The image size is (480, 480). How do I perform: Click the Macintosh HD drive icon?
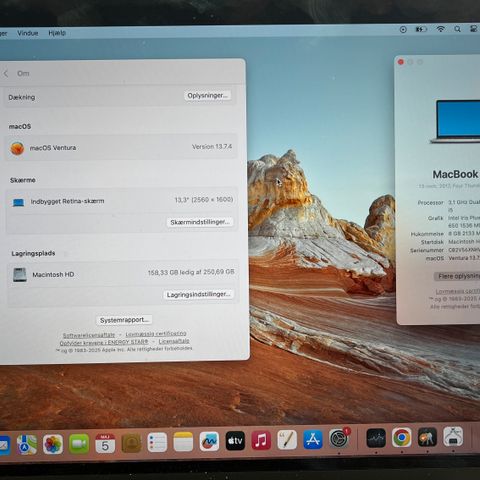(x=20, y=275)
